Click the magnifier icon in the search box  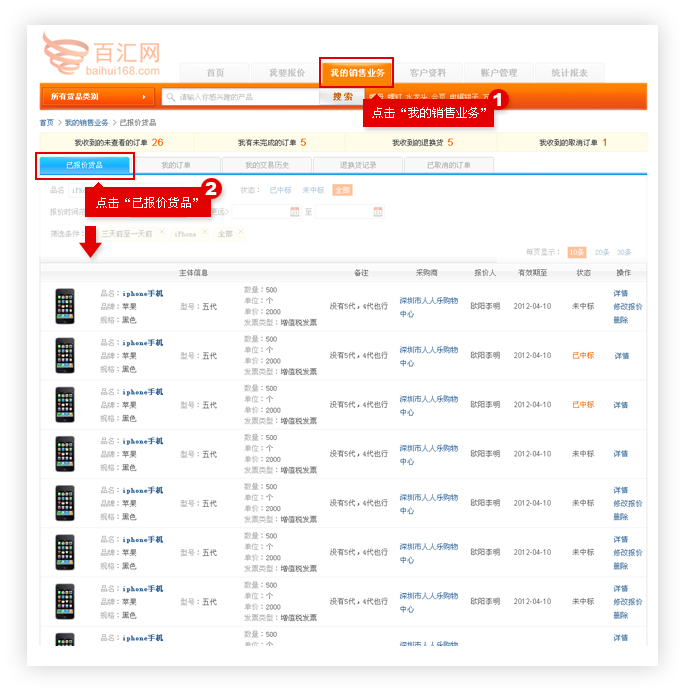point(171,97)
